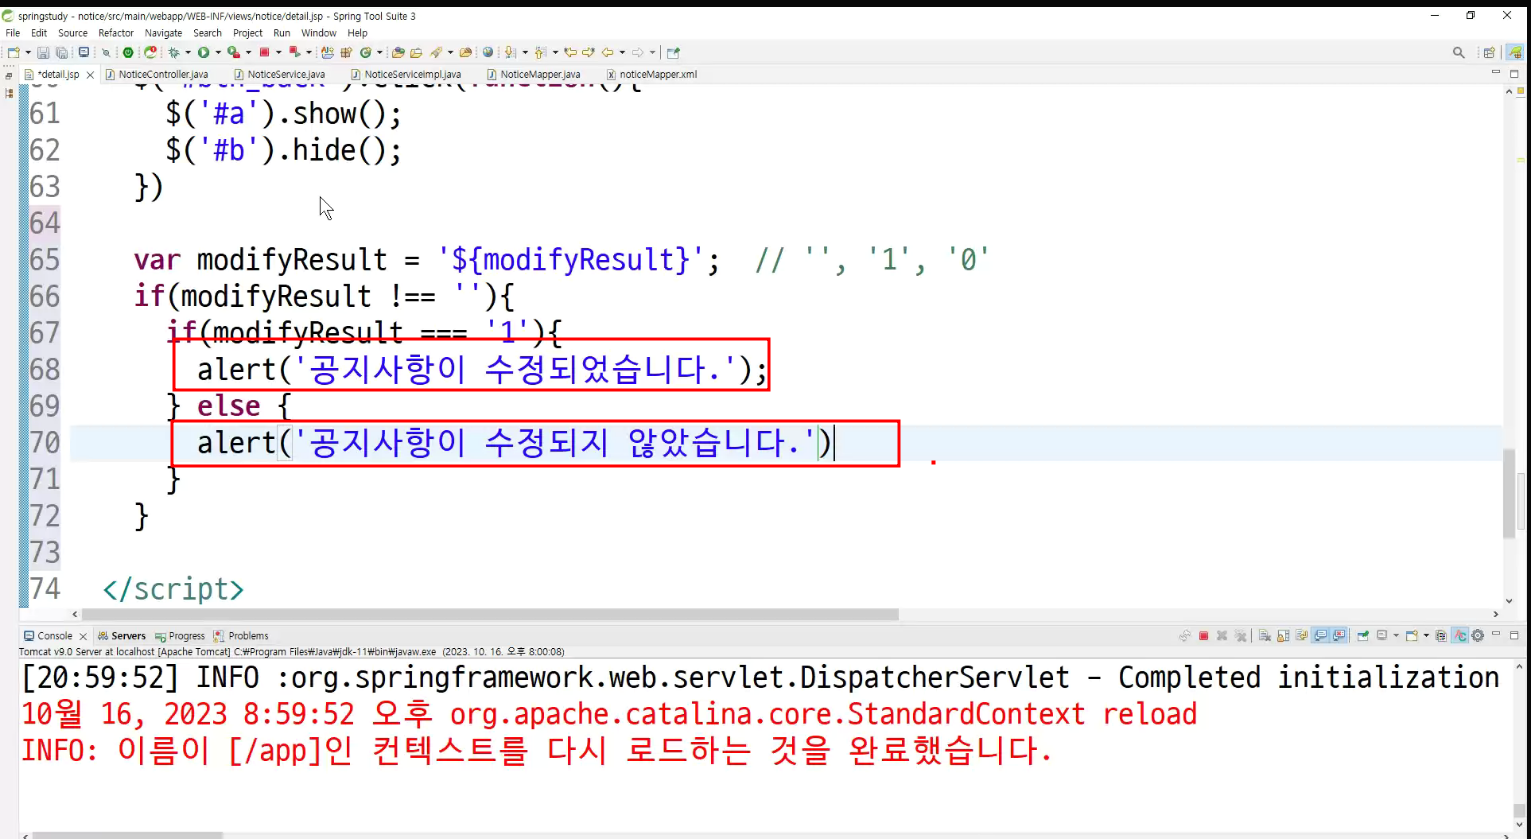
Task: Terminate the console with red square
Action: click(1204, 636)
